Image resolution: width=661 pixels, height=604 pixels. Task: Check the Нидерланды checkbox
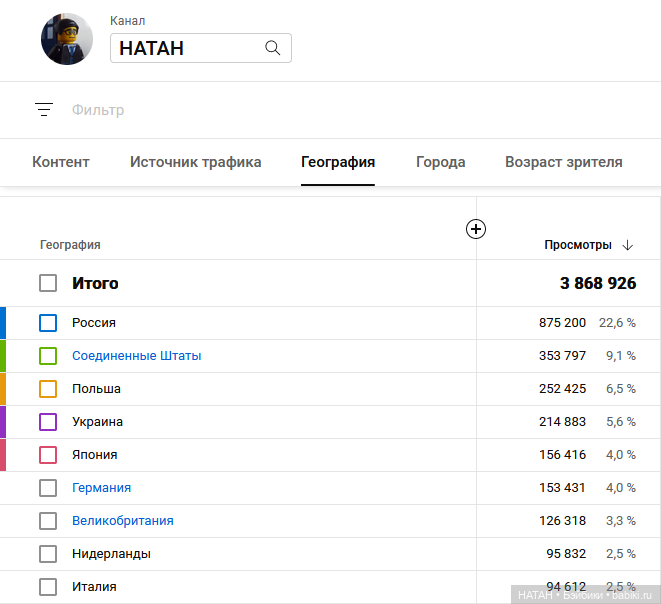click(48, 554)
